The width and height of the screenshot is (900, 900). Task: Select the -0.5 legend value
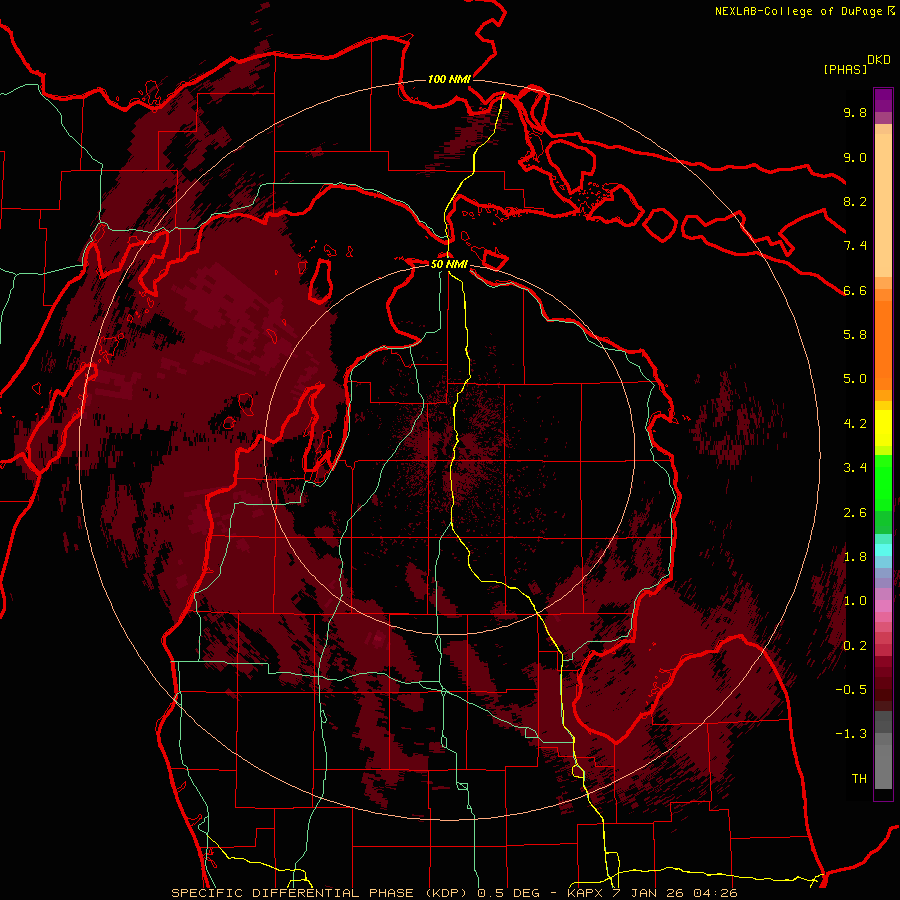point(851,690)
